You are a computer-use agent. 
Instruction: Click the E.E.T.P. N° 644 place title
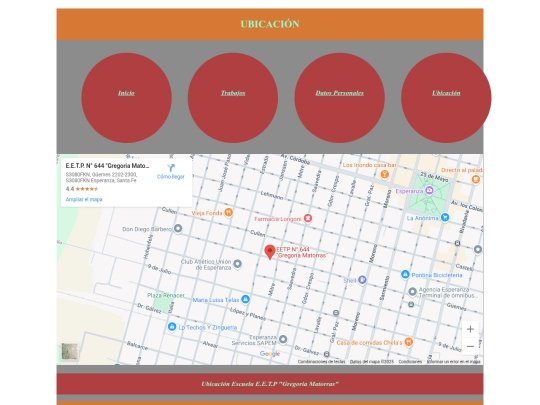pyautogui.click(x=107, y=166)
